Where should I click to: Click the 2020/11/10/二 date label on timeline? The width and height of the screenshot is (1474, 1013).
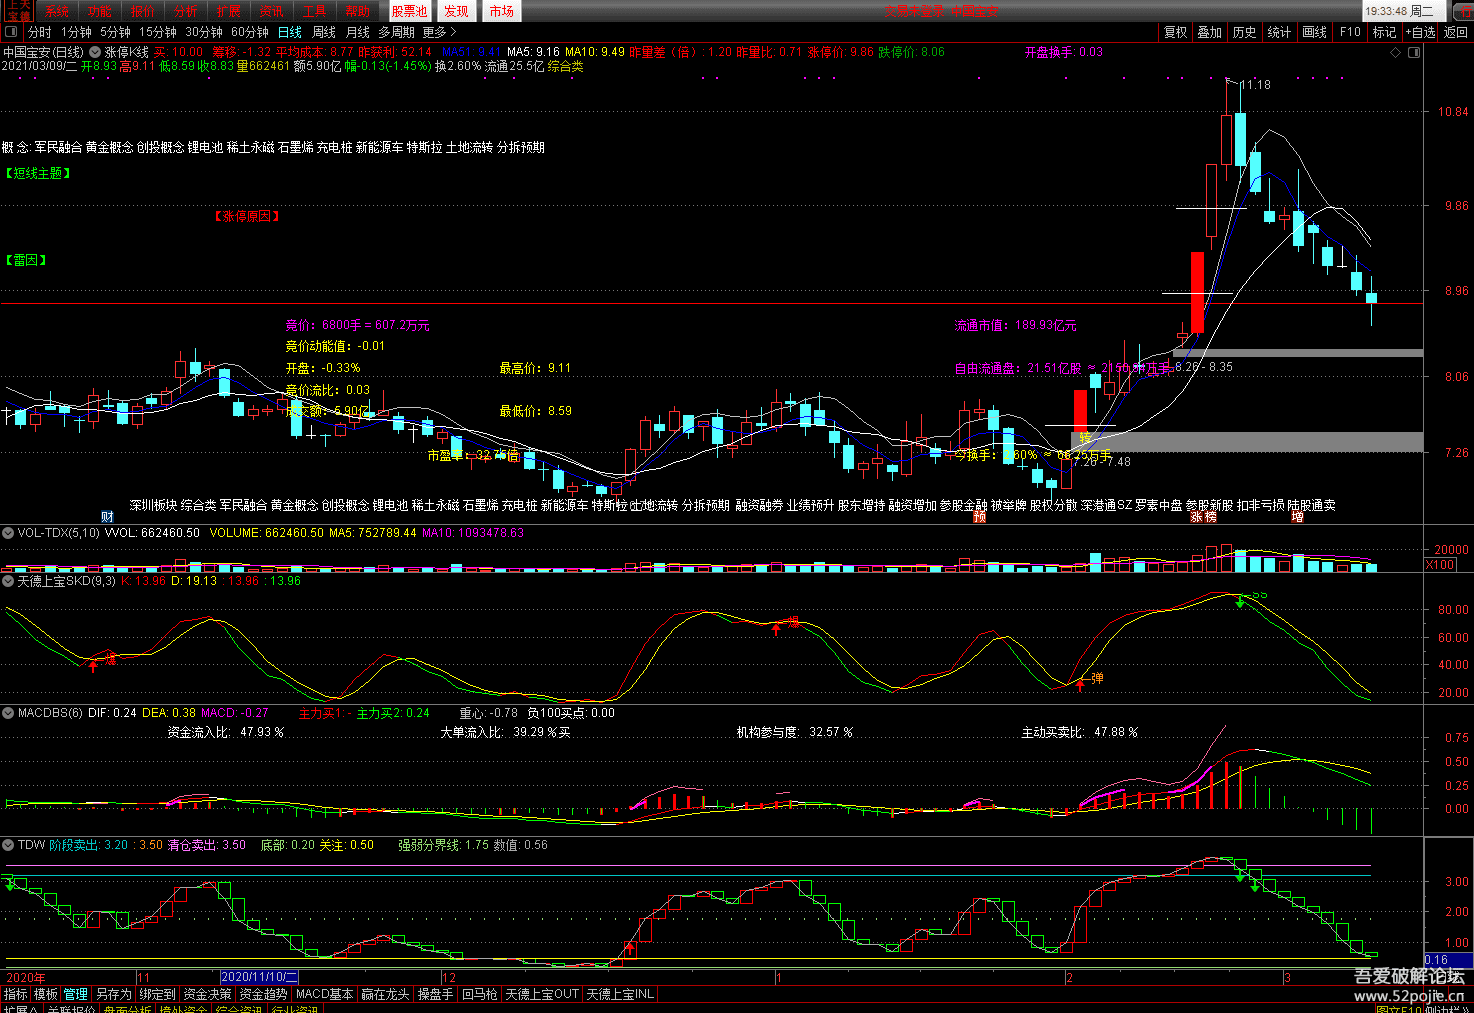click(259, 977)
